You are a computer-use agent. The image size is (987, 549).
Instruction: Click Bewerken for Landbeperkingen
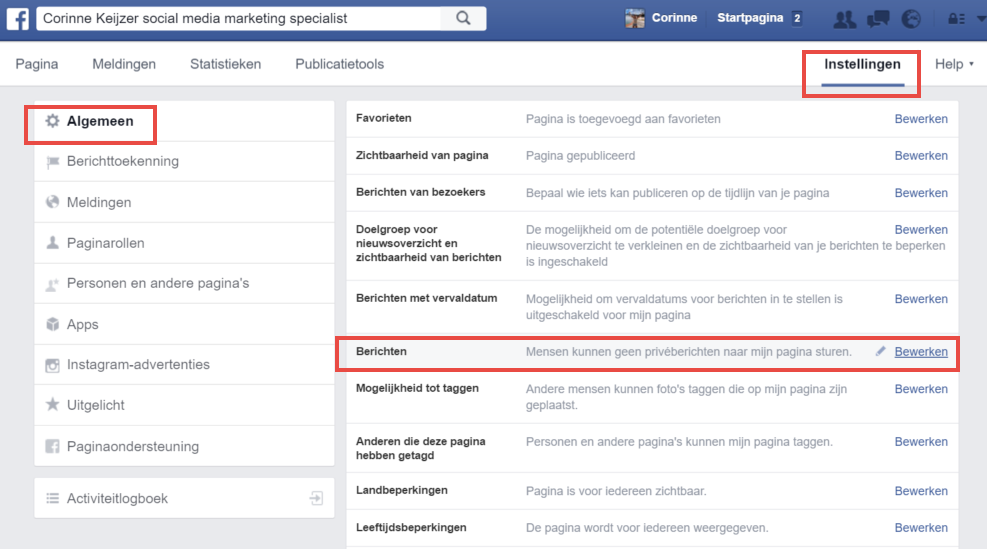click(921, 491)
